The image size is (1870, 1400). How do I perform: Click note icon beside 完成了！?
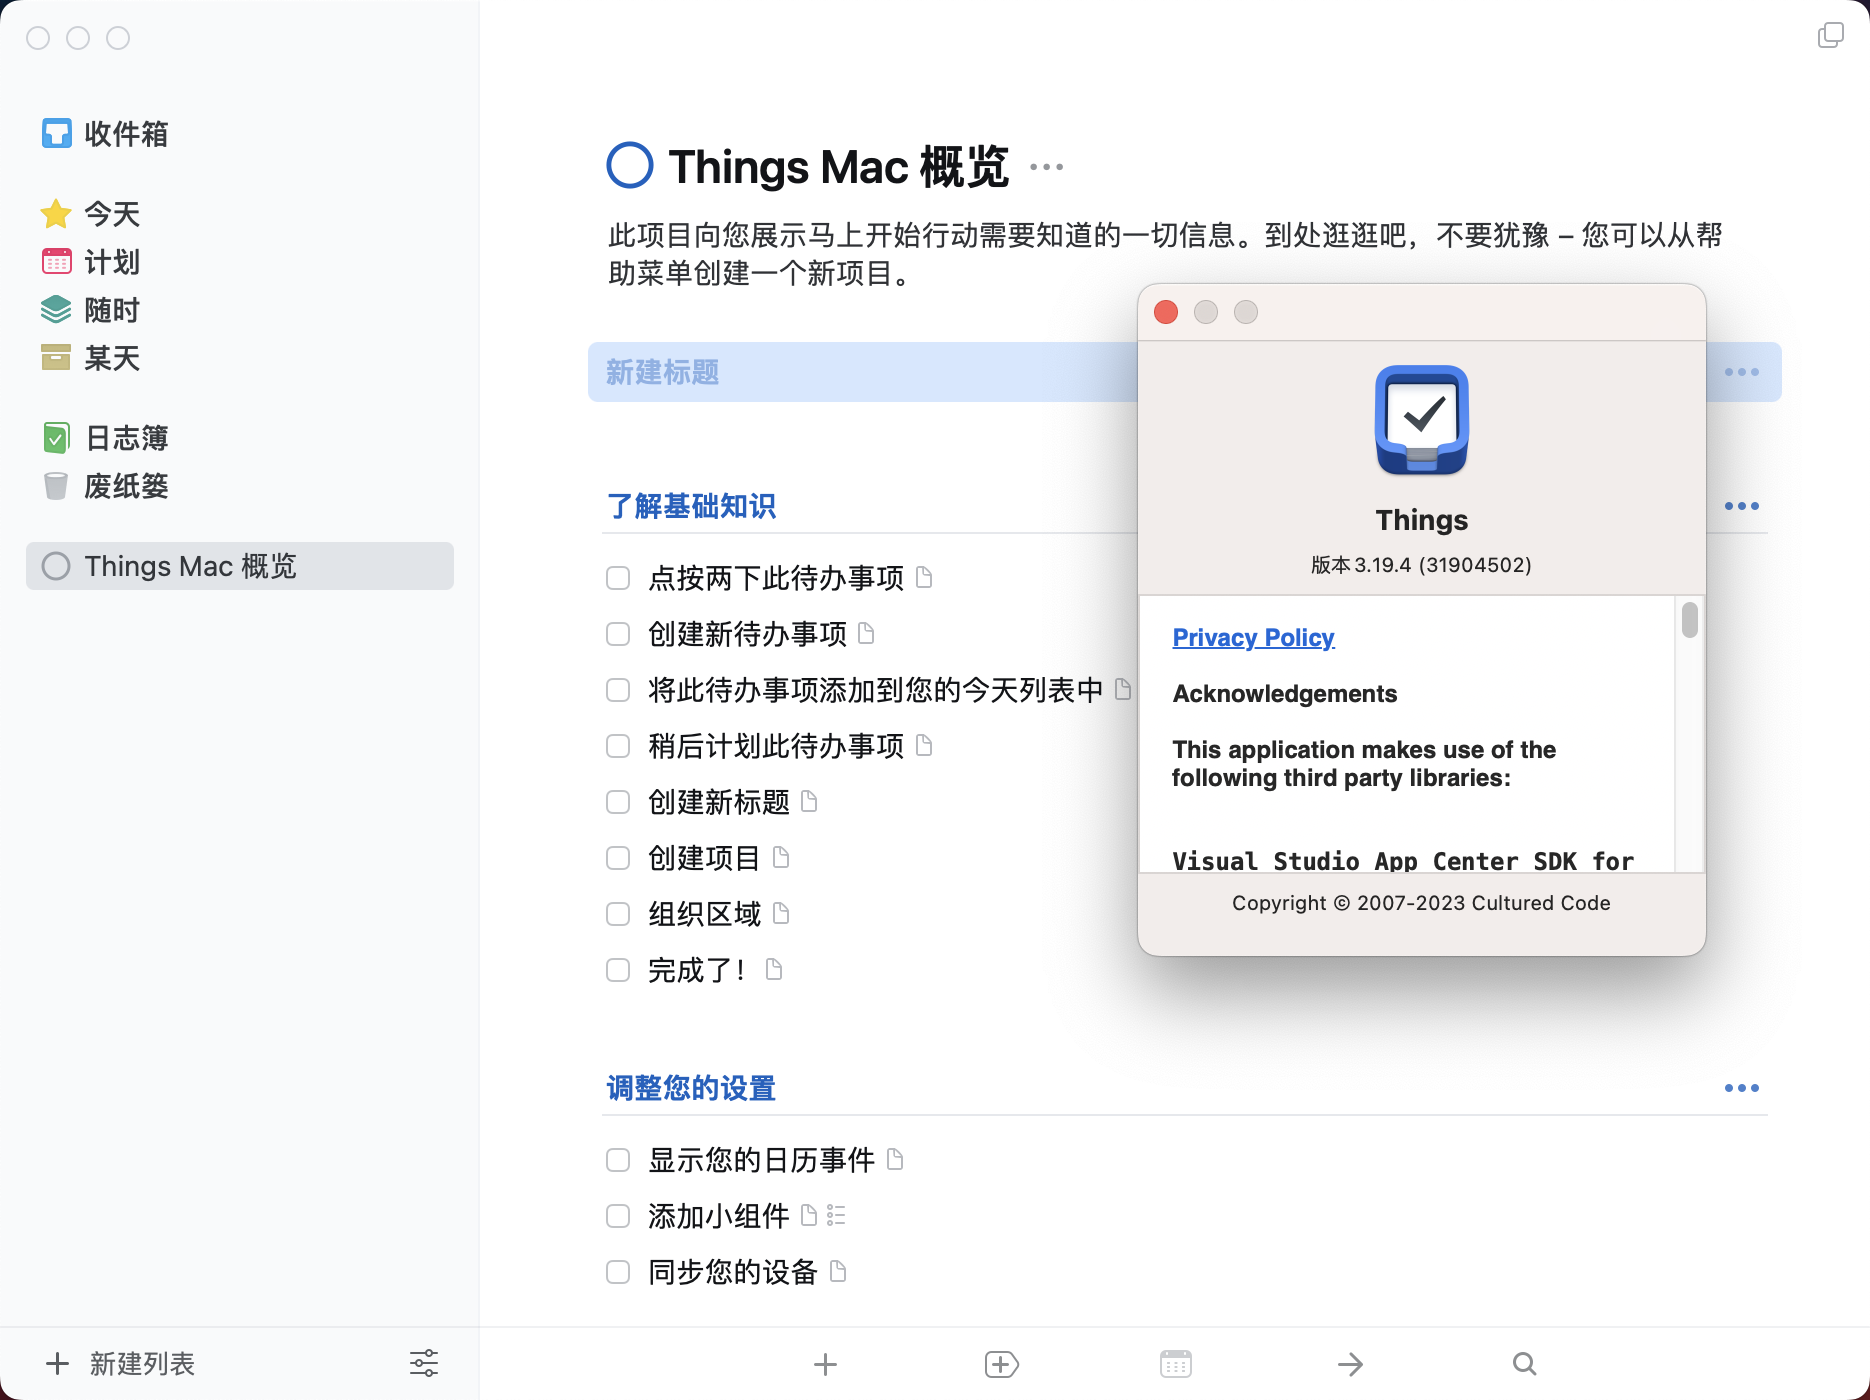[x=774, y=969]
